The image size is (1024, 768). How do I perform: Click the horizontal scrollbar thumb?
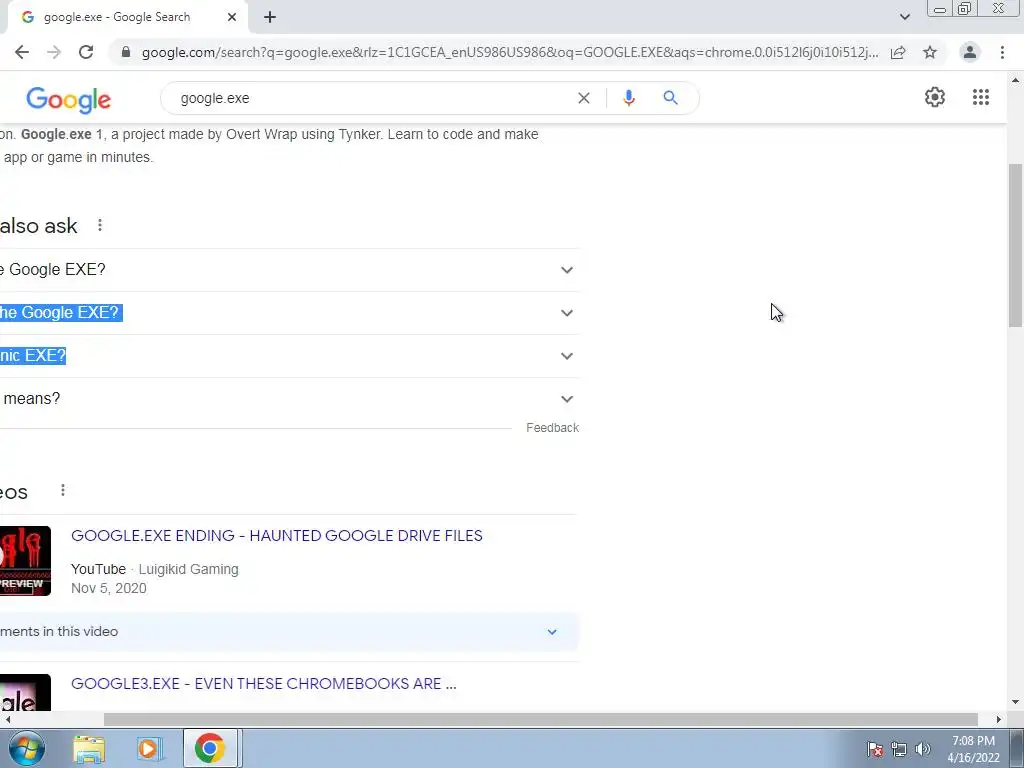click(x=540, y=720)
